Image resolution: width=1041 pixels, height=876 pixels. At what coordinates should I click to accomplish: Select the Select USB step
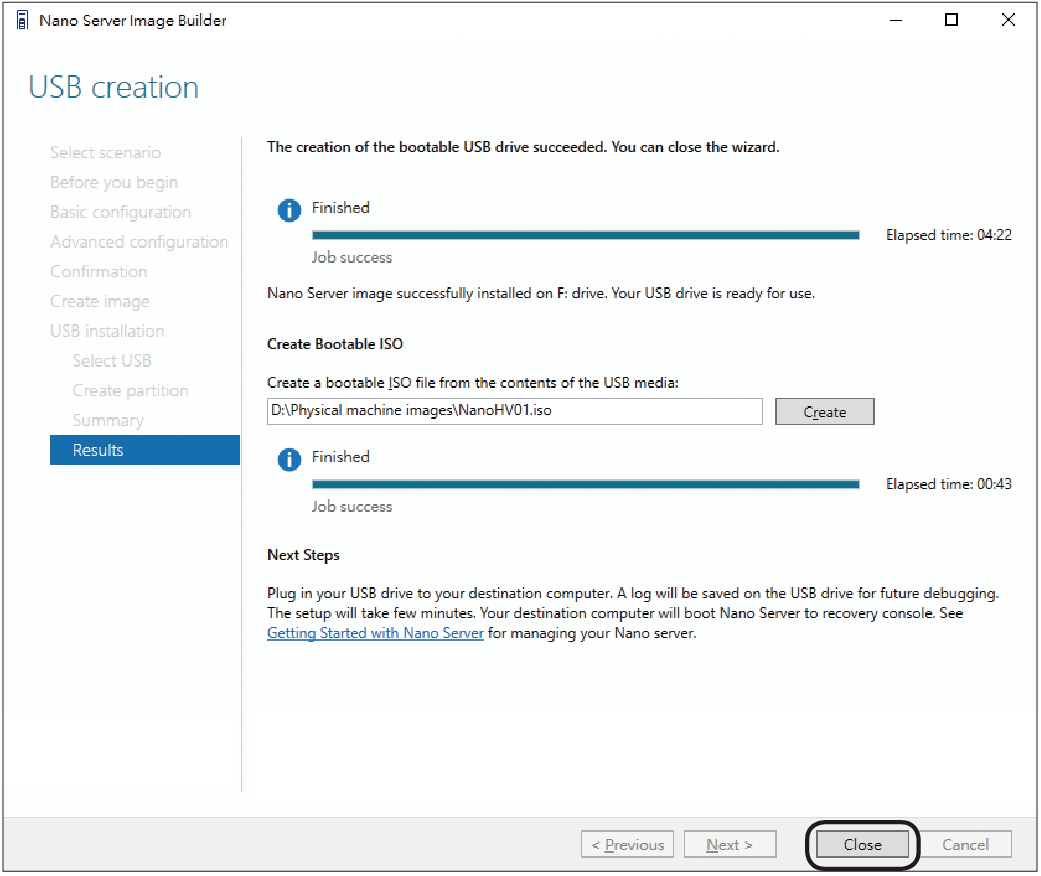coord(112,361)
